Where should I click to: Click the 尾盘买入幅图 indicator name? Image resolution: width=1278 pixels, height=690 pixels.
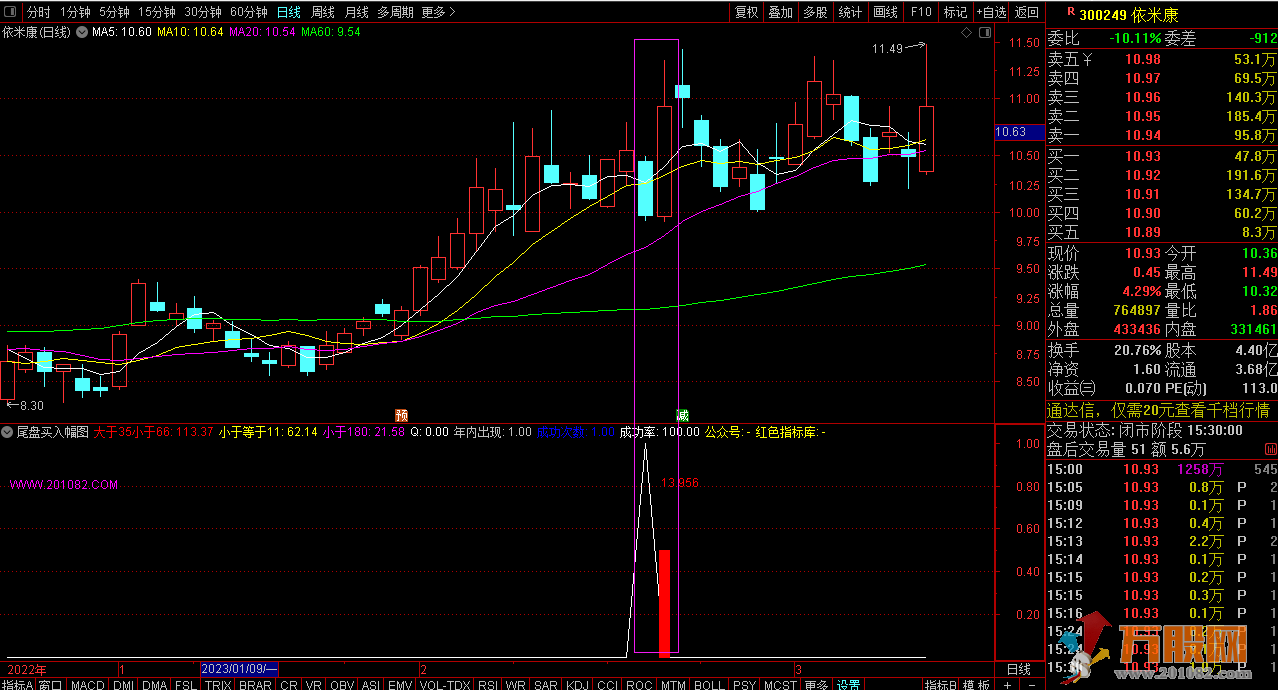point(53,432)
